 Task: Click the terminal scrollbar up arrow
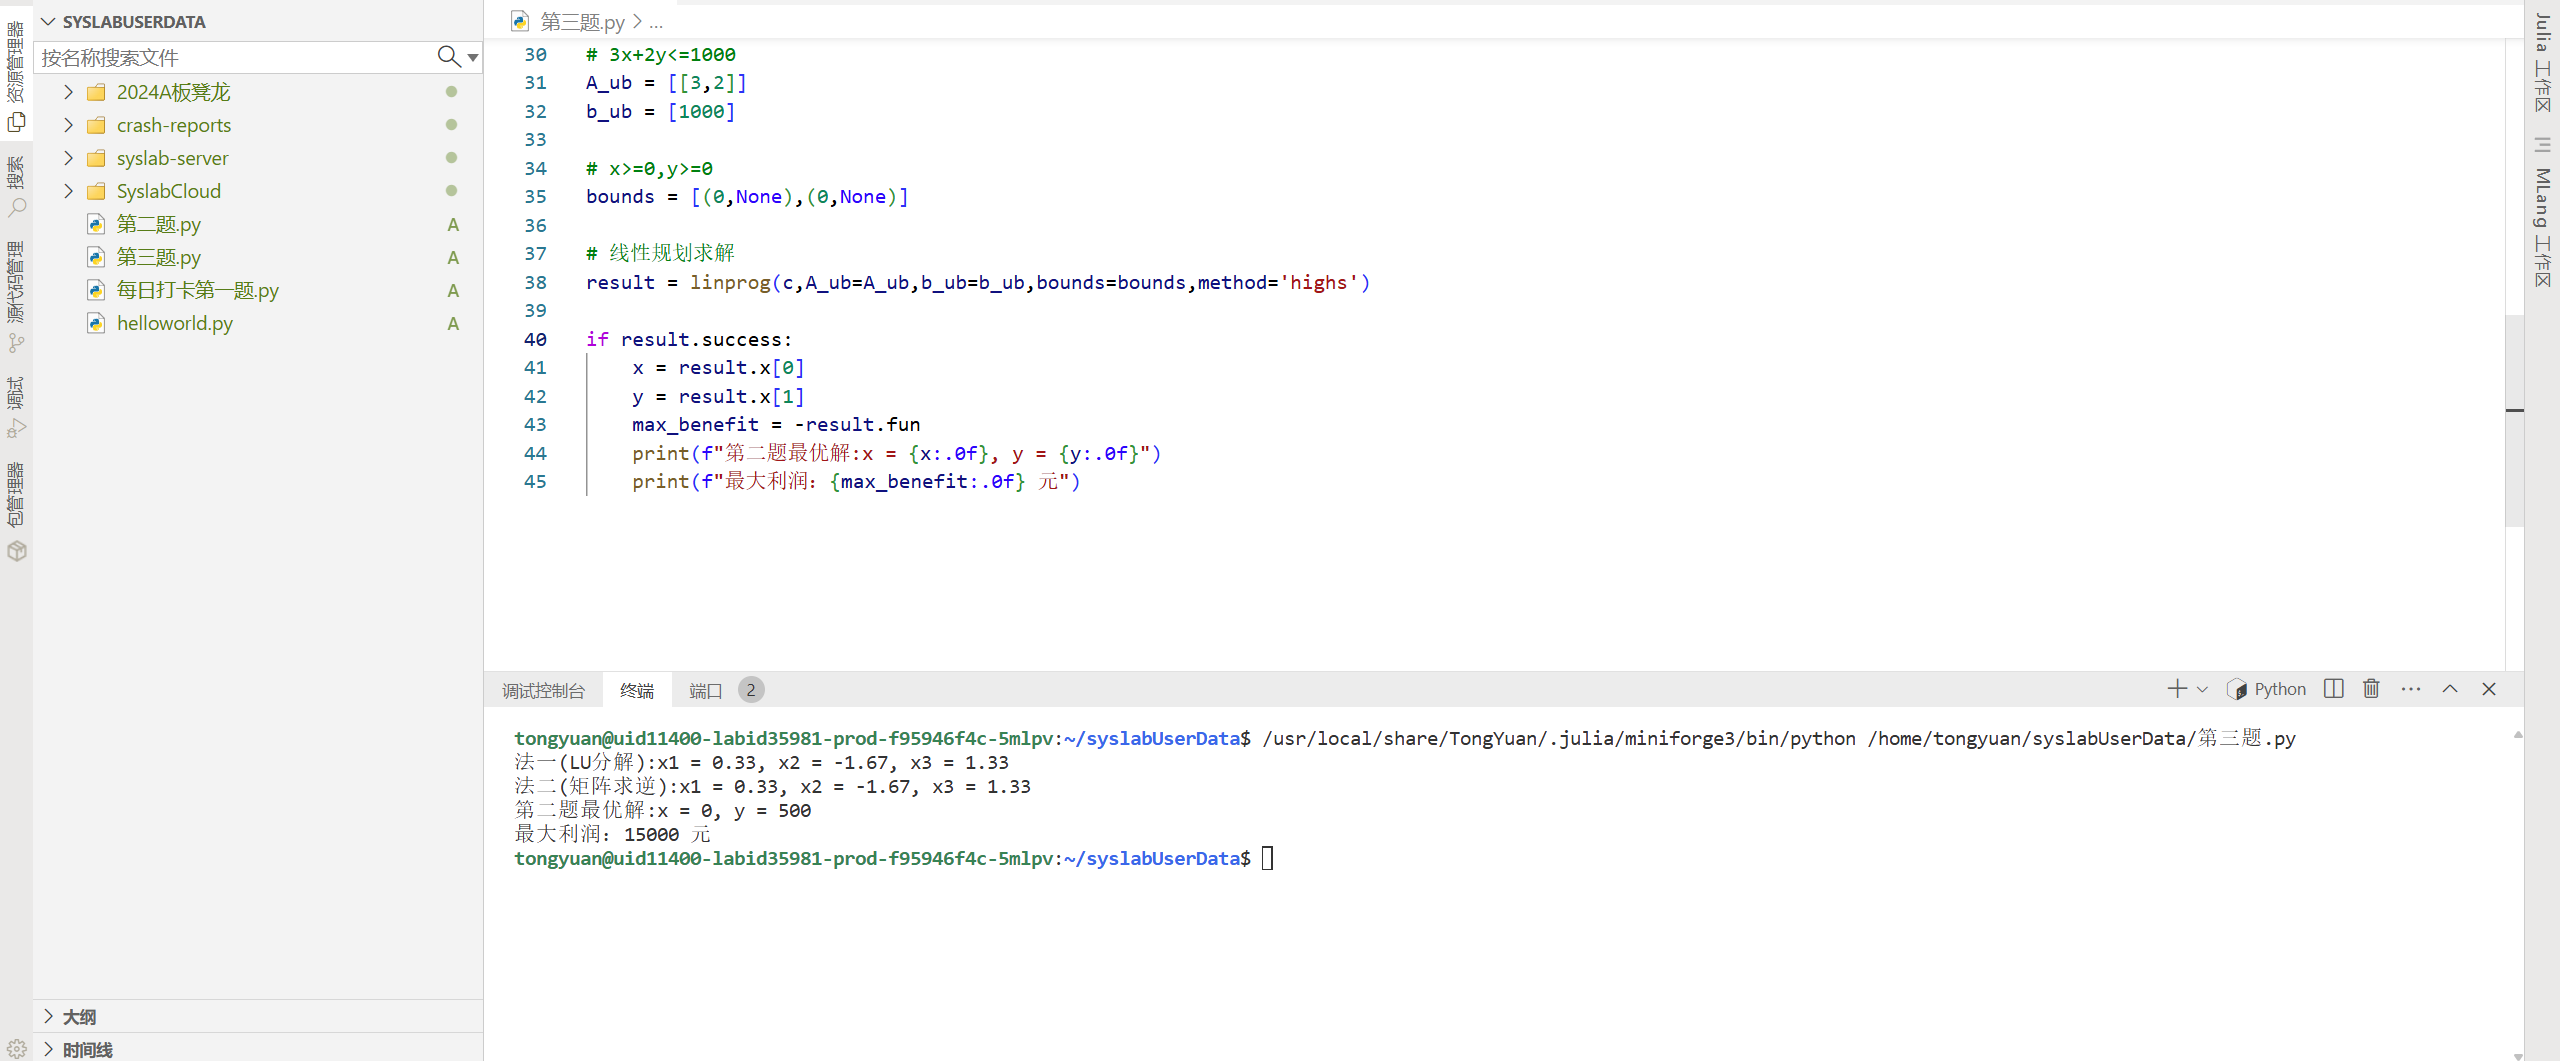click(2517, 735)
